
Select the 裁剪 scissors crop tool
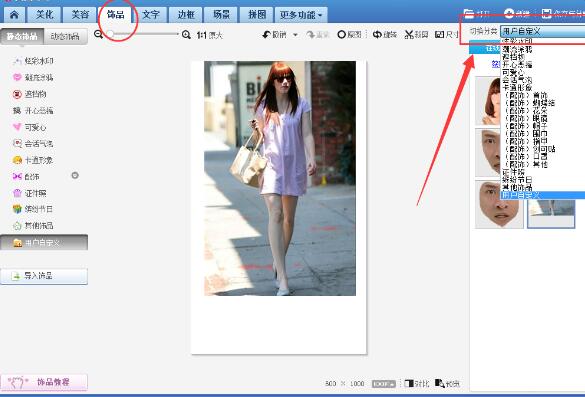click(416, 35)
